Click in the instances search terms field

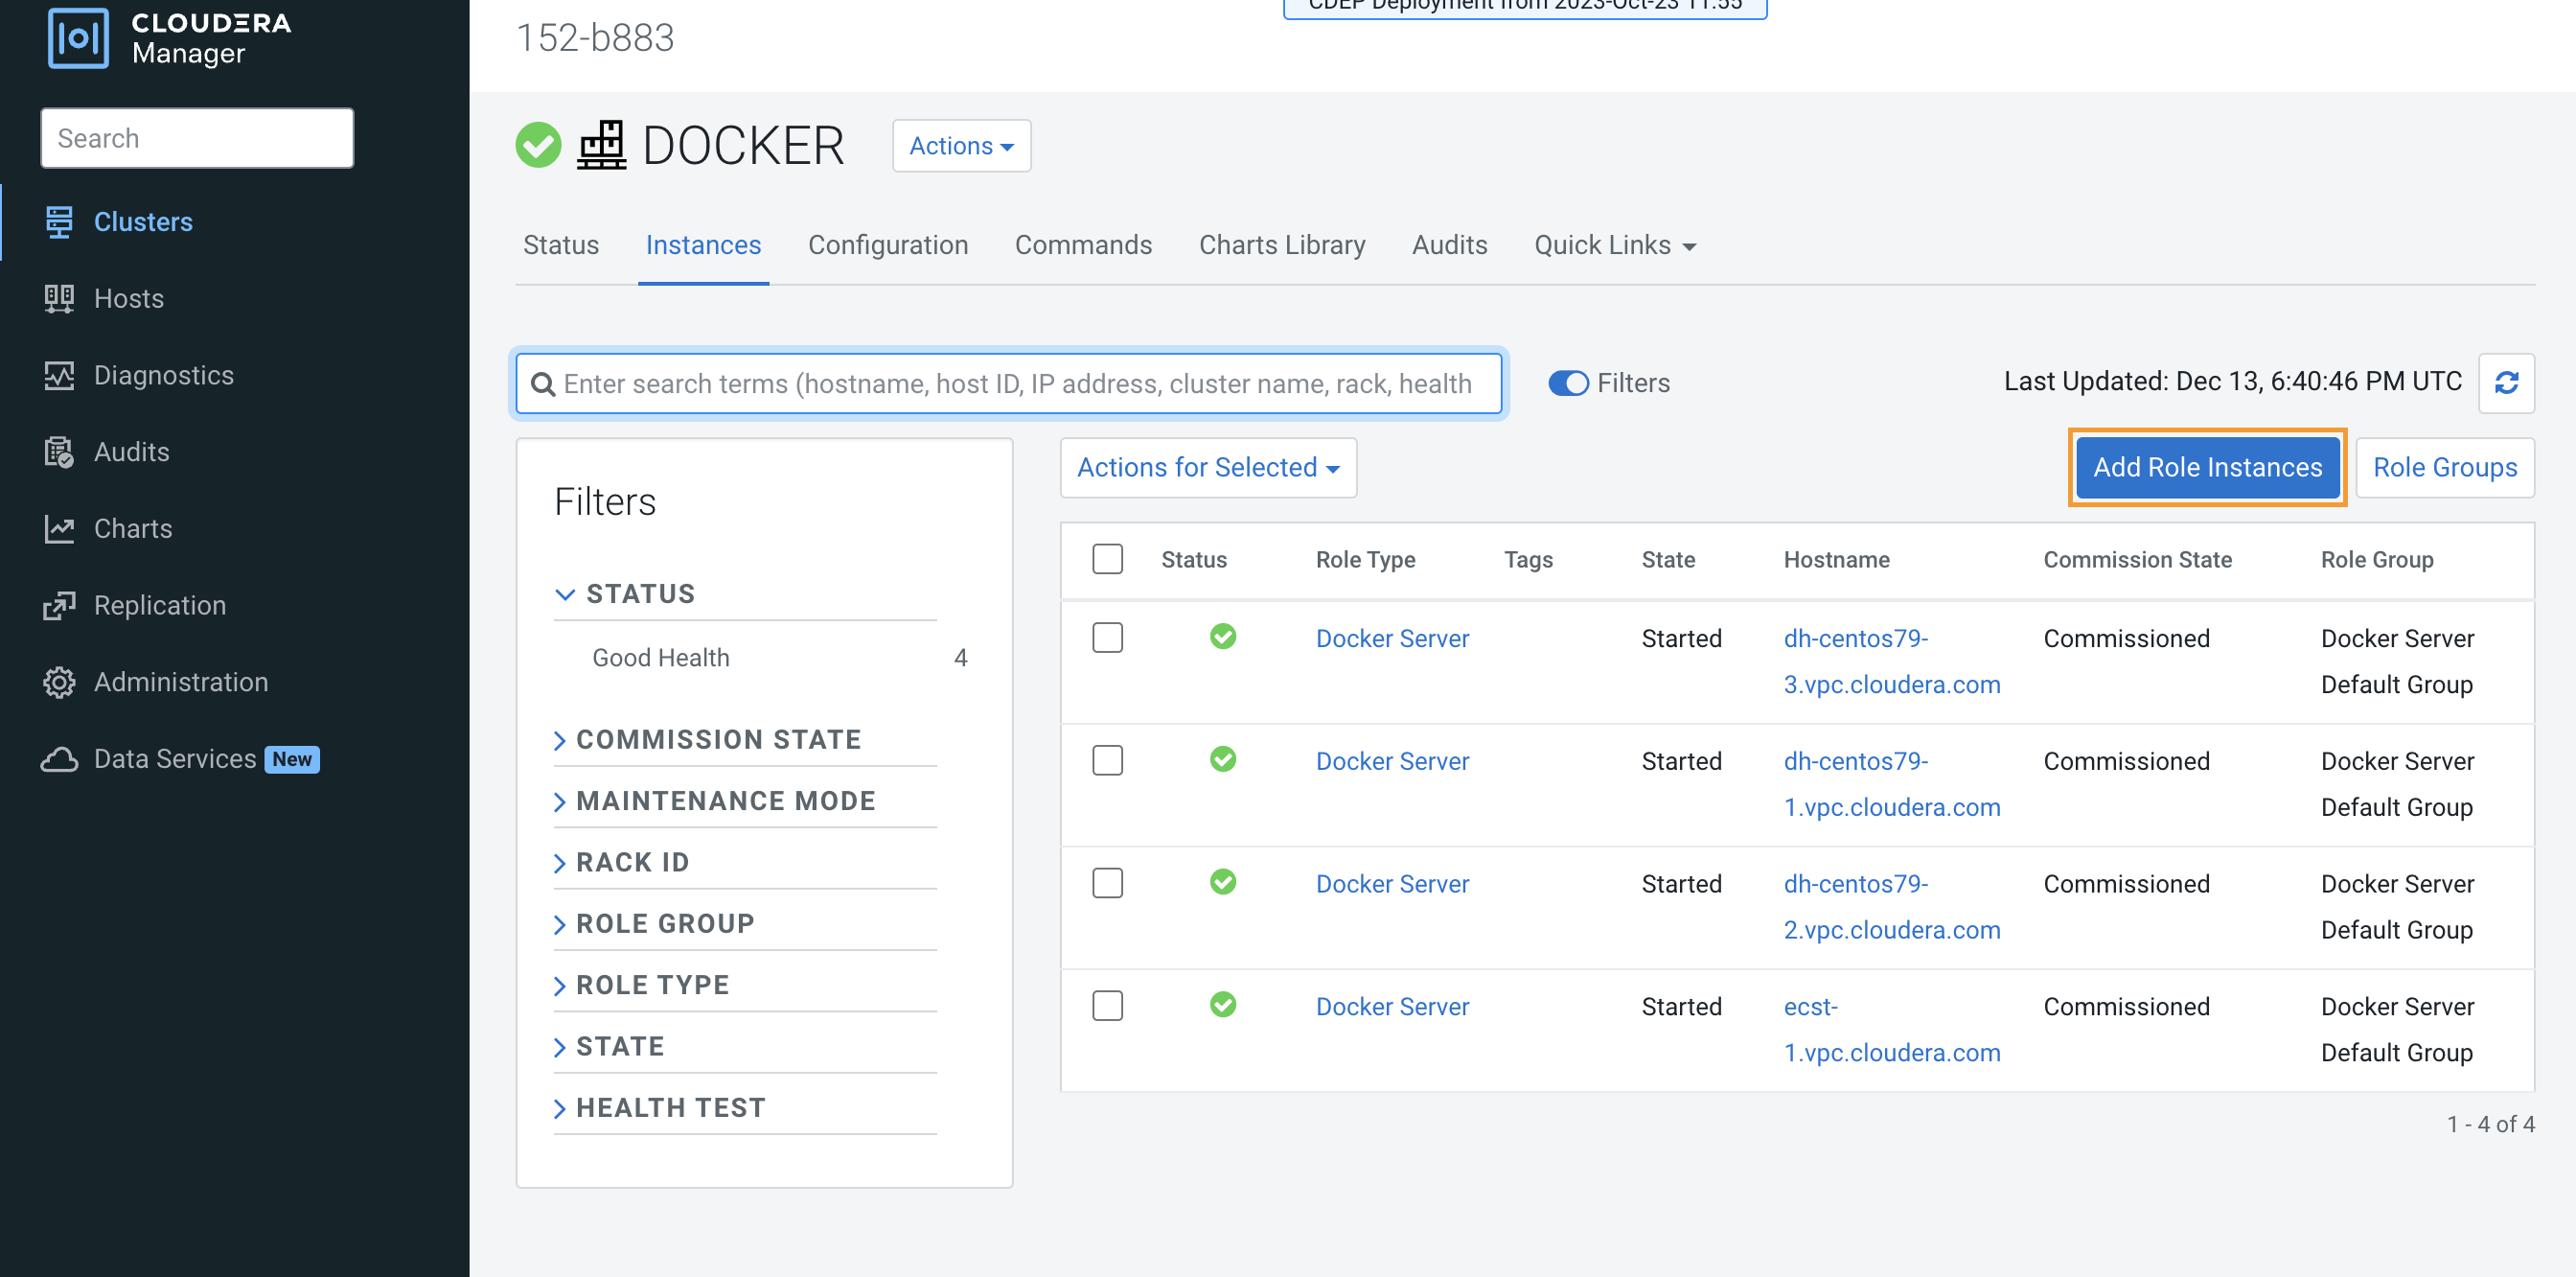coord(1016,384)
